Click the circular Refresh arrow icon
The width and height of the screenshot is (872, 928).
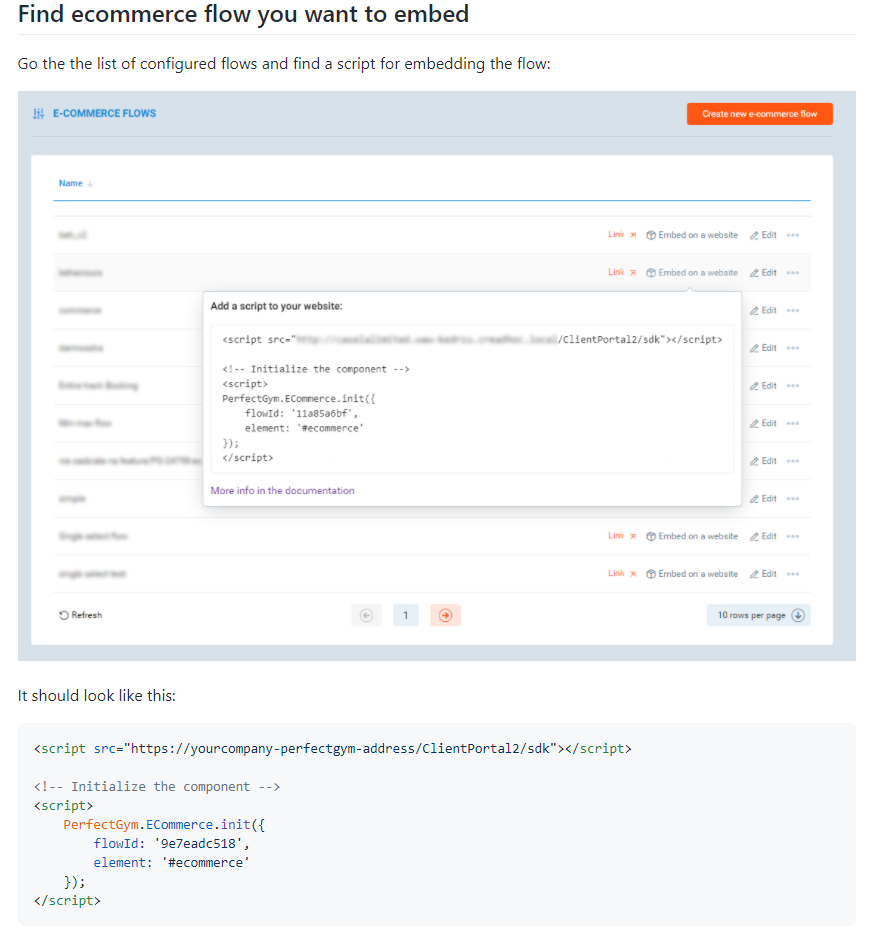point(64,615)
